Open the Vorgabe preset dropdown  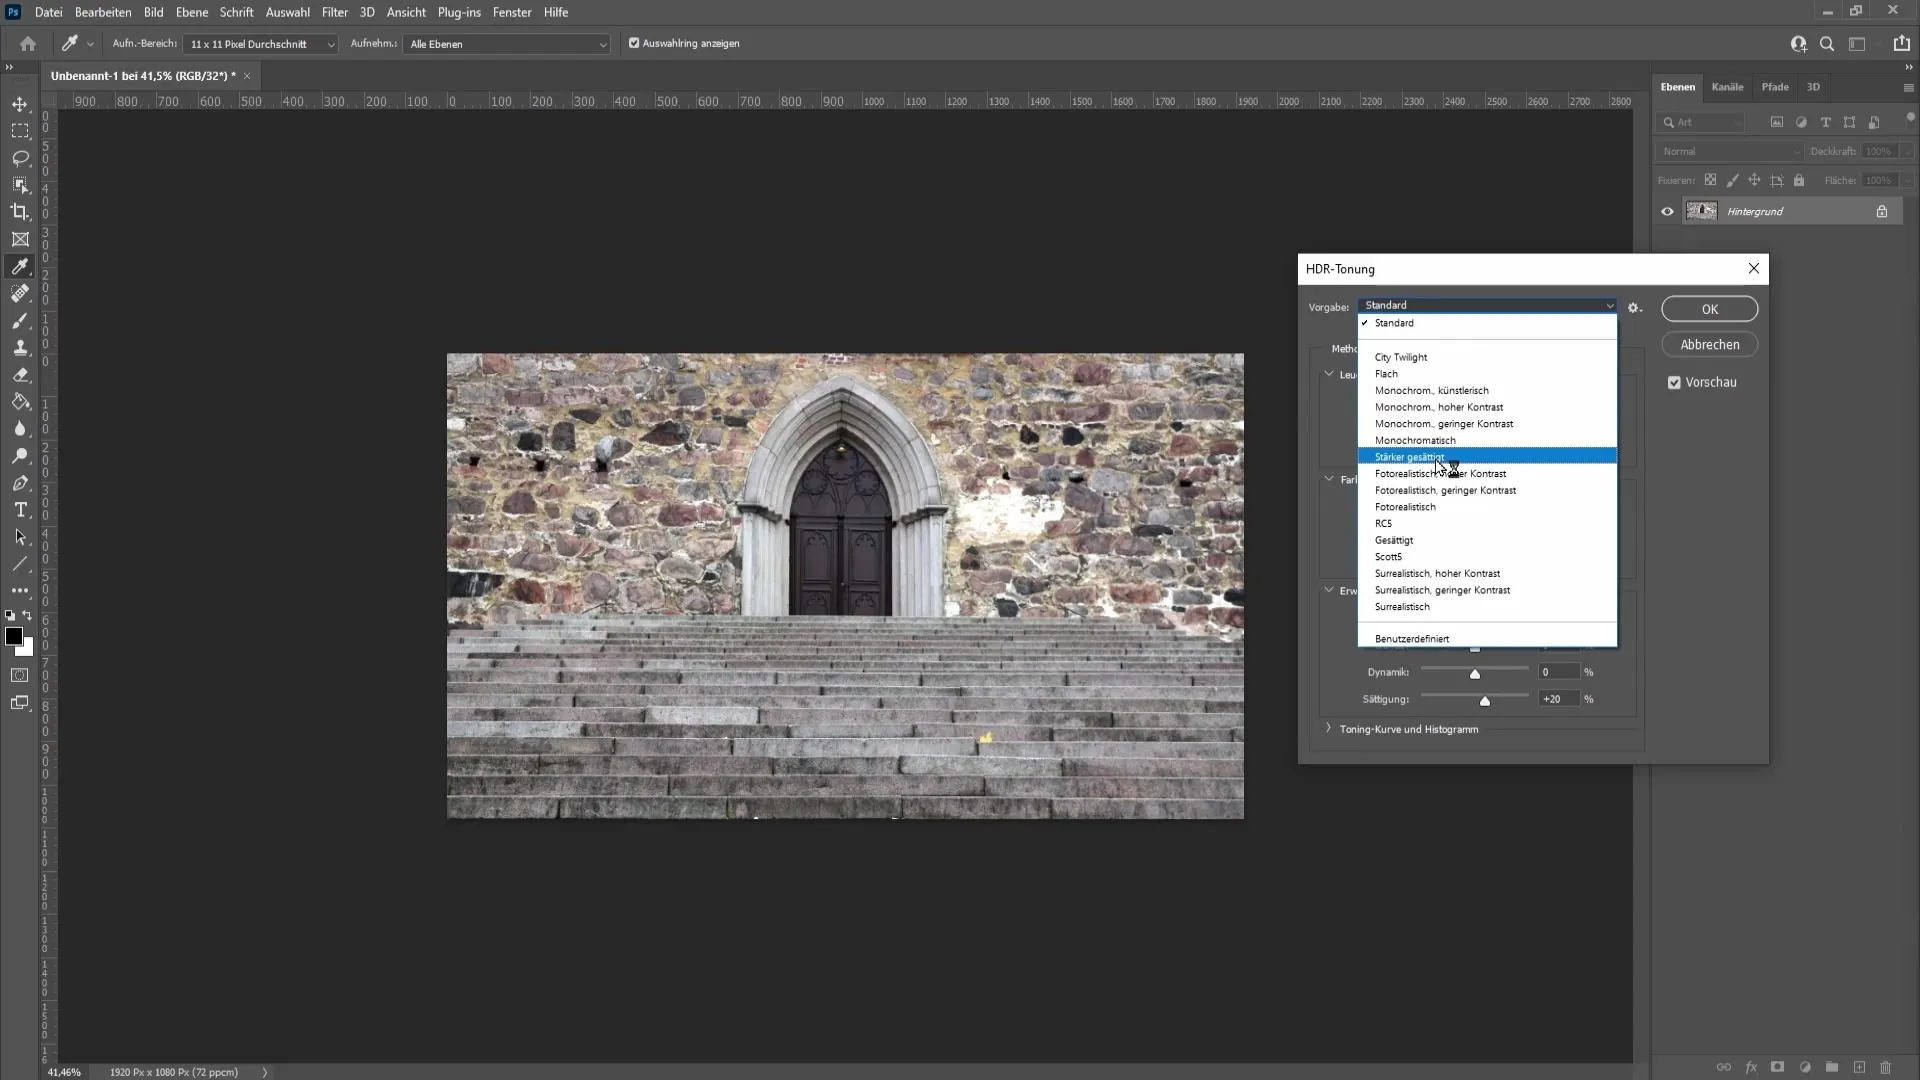point(1487,305)
